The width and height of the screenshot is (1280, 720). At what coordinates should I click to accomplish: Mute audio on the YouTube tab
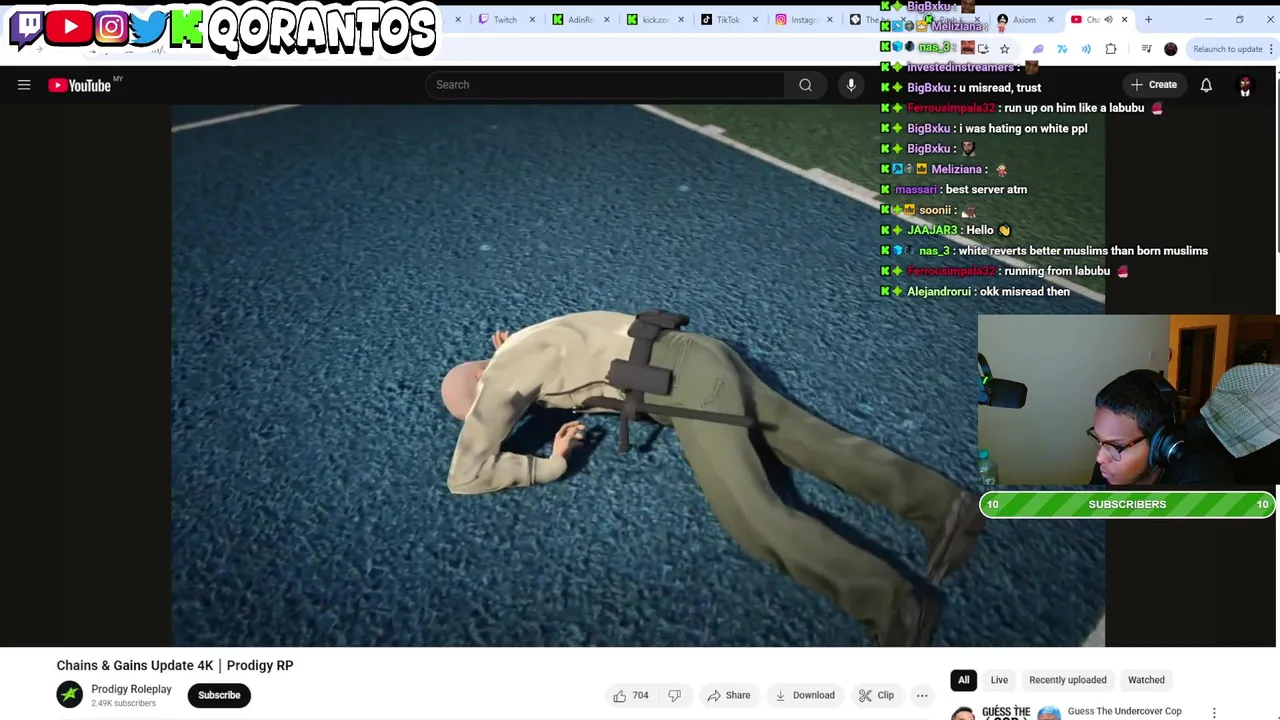(x=1108, y=20)
